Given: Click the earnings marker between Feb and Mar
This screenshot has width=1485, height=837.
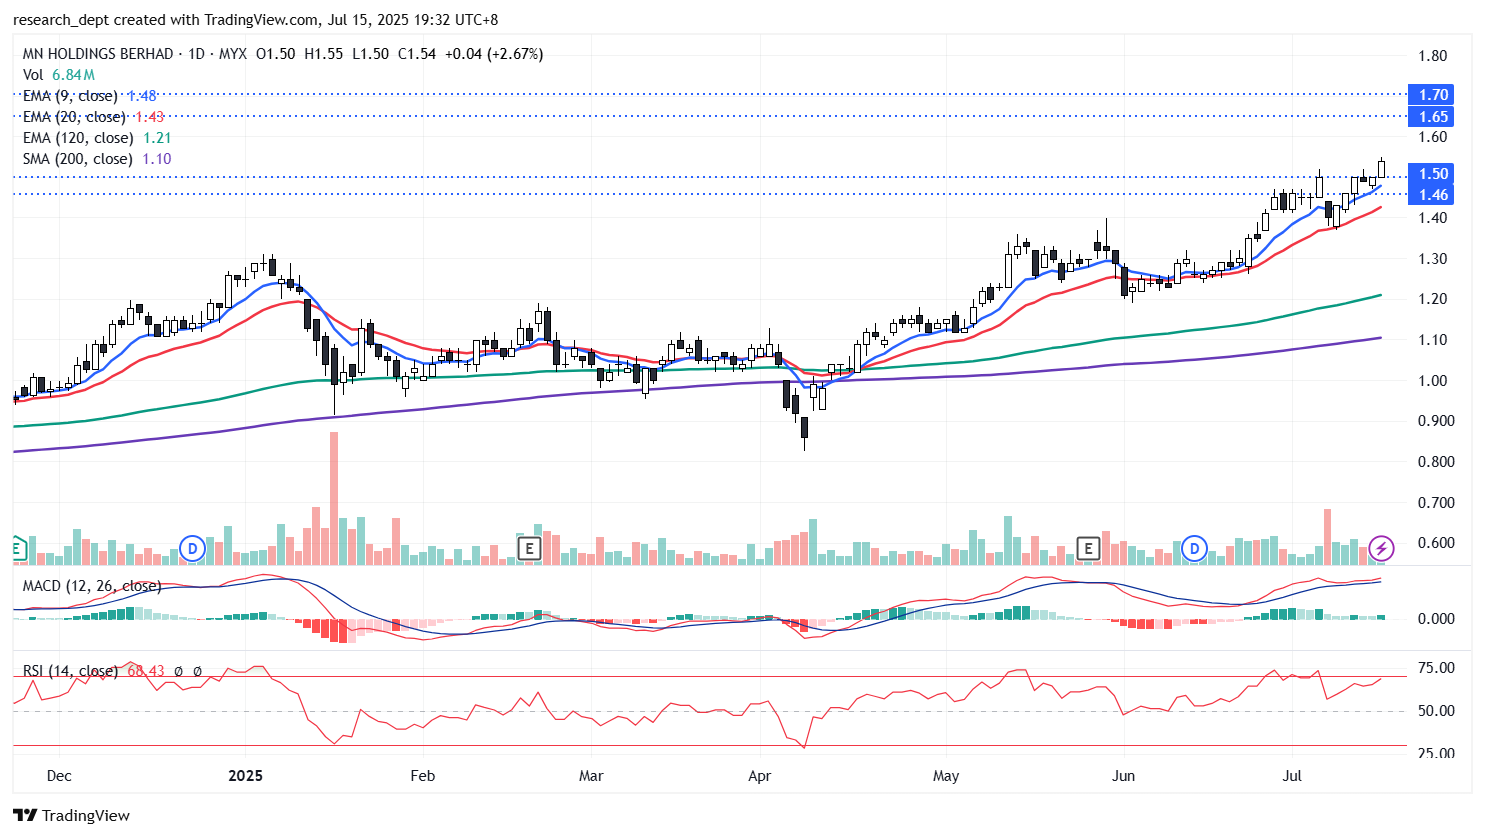Looking at the screenshot, I should 529,548.
